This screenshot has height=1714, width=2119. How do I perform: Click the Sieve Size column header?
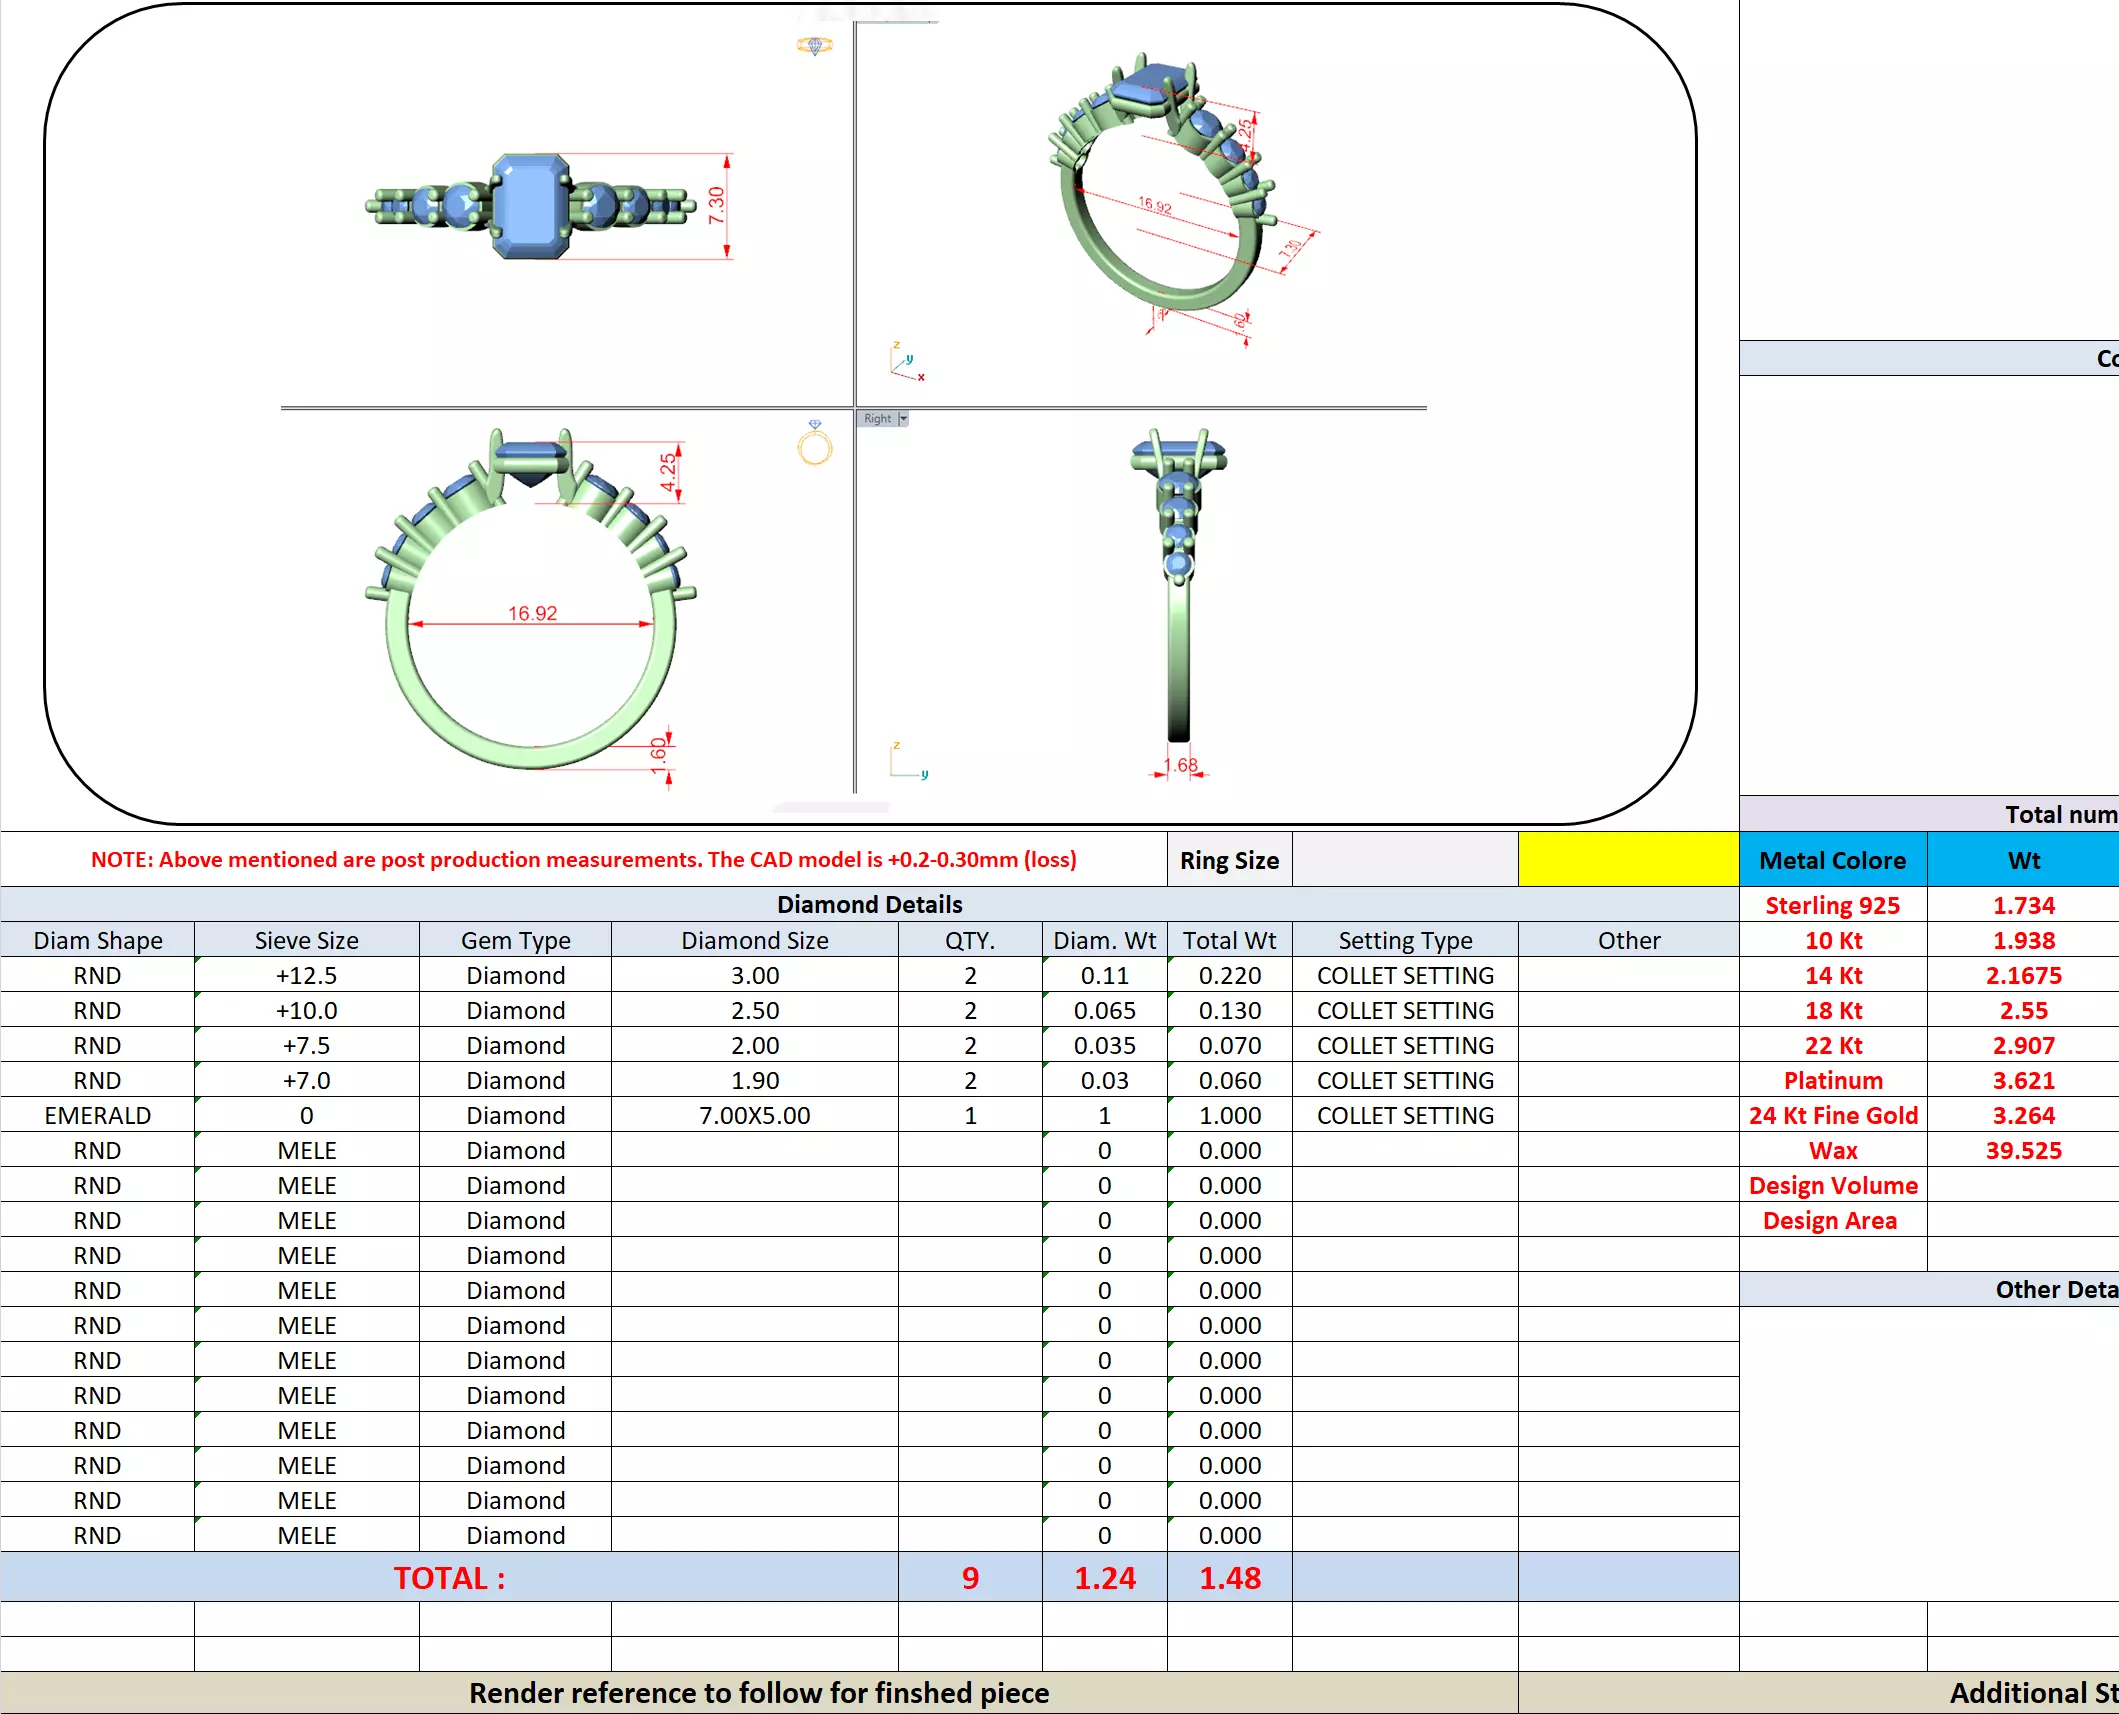pyautogui.click(x=306, y=940)
